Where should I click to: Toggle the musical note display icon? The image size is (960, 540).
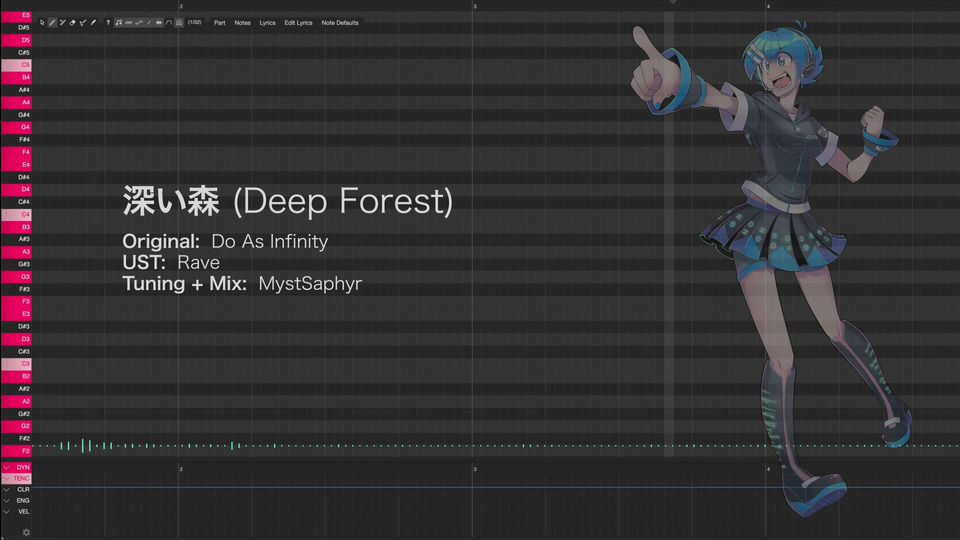(x=119, y=23)
